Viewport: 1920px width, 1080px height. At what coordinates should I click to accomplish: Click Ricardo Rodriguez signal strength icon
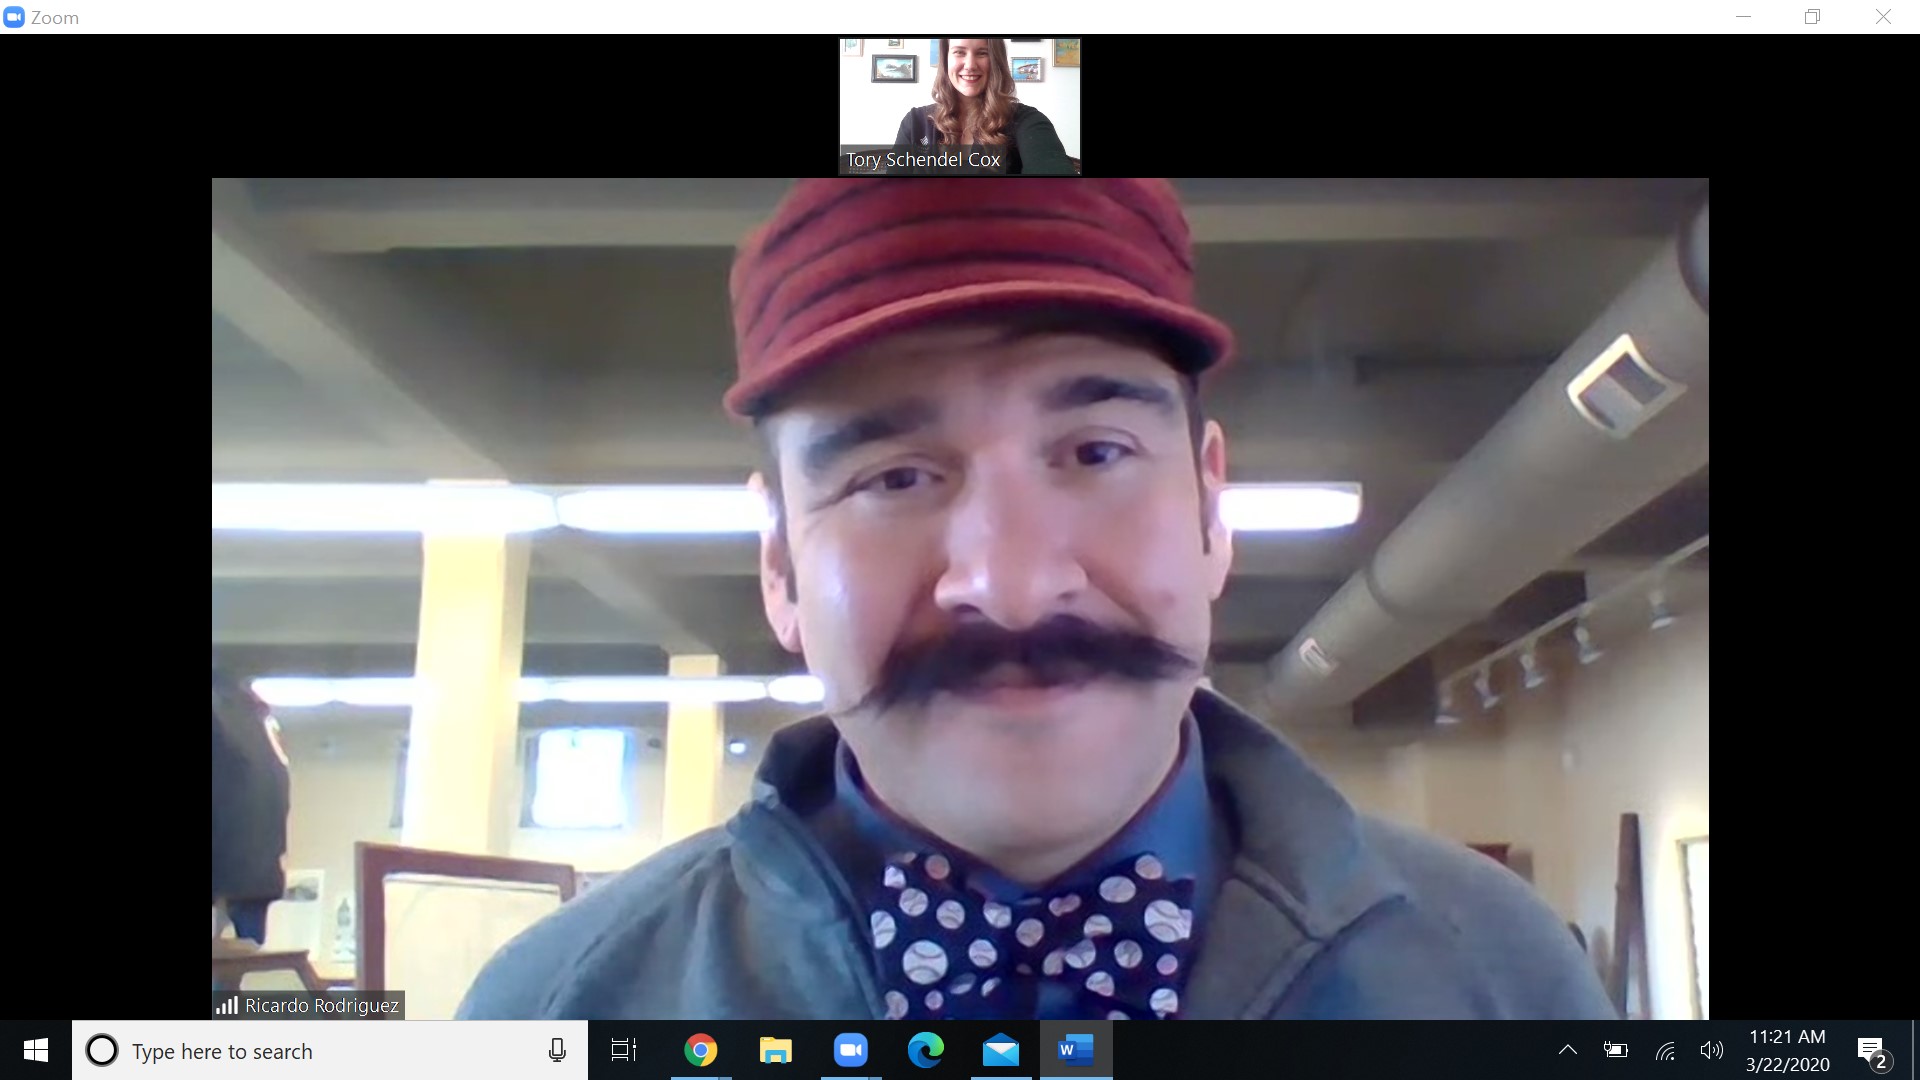(x=227, y=1005)
